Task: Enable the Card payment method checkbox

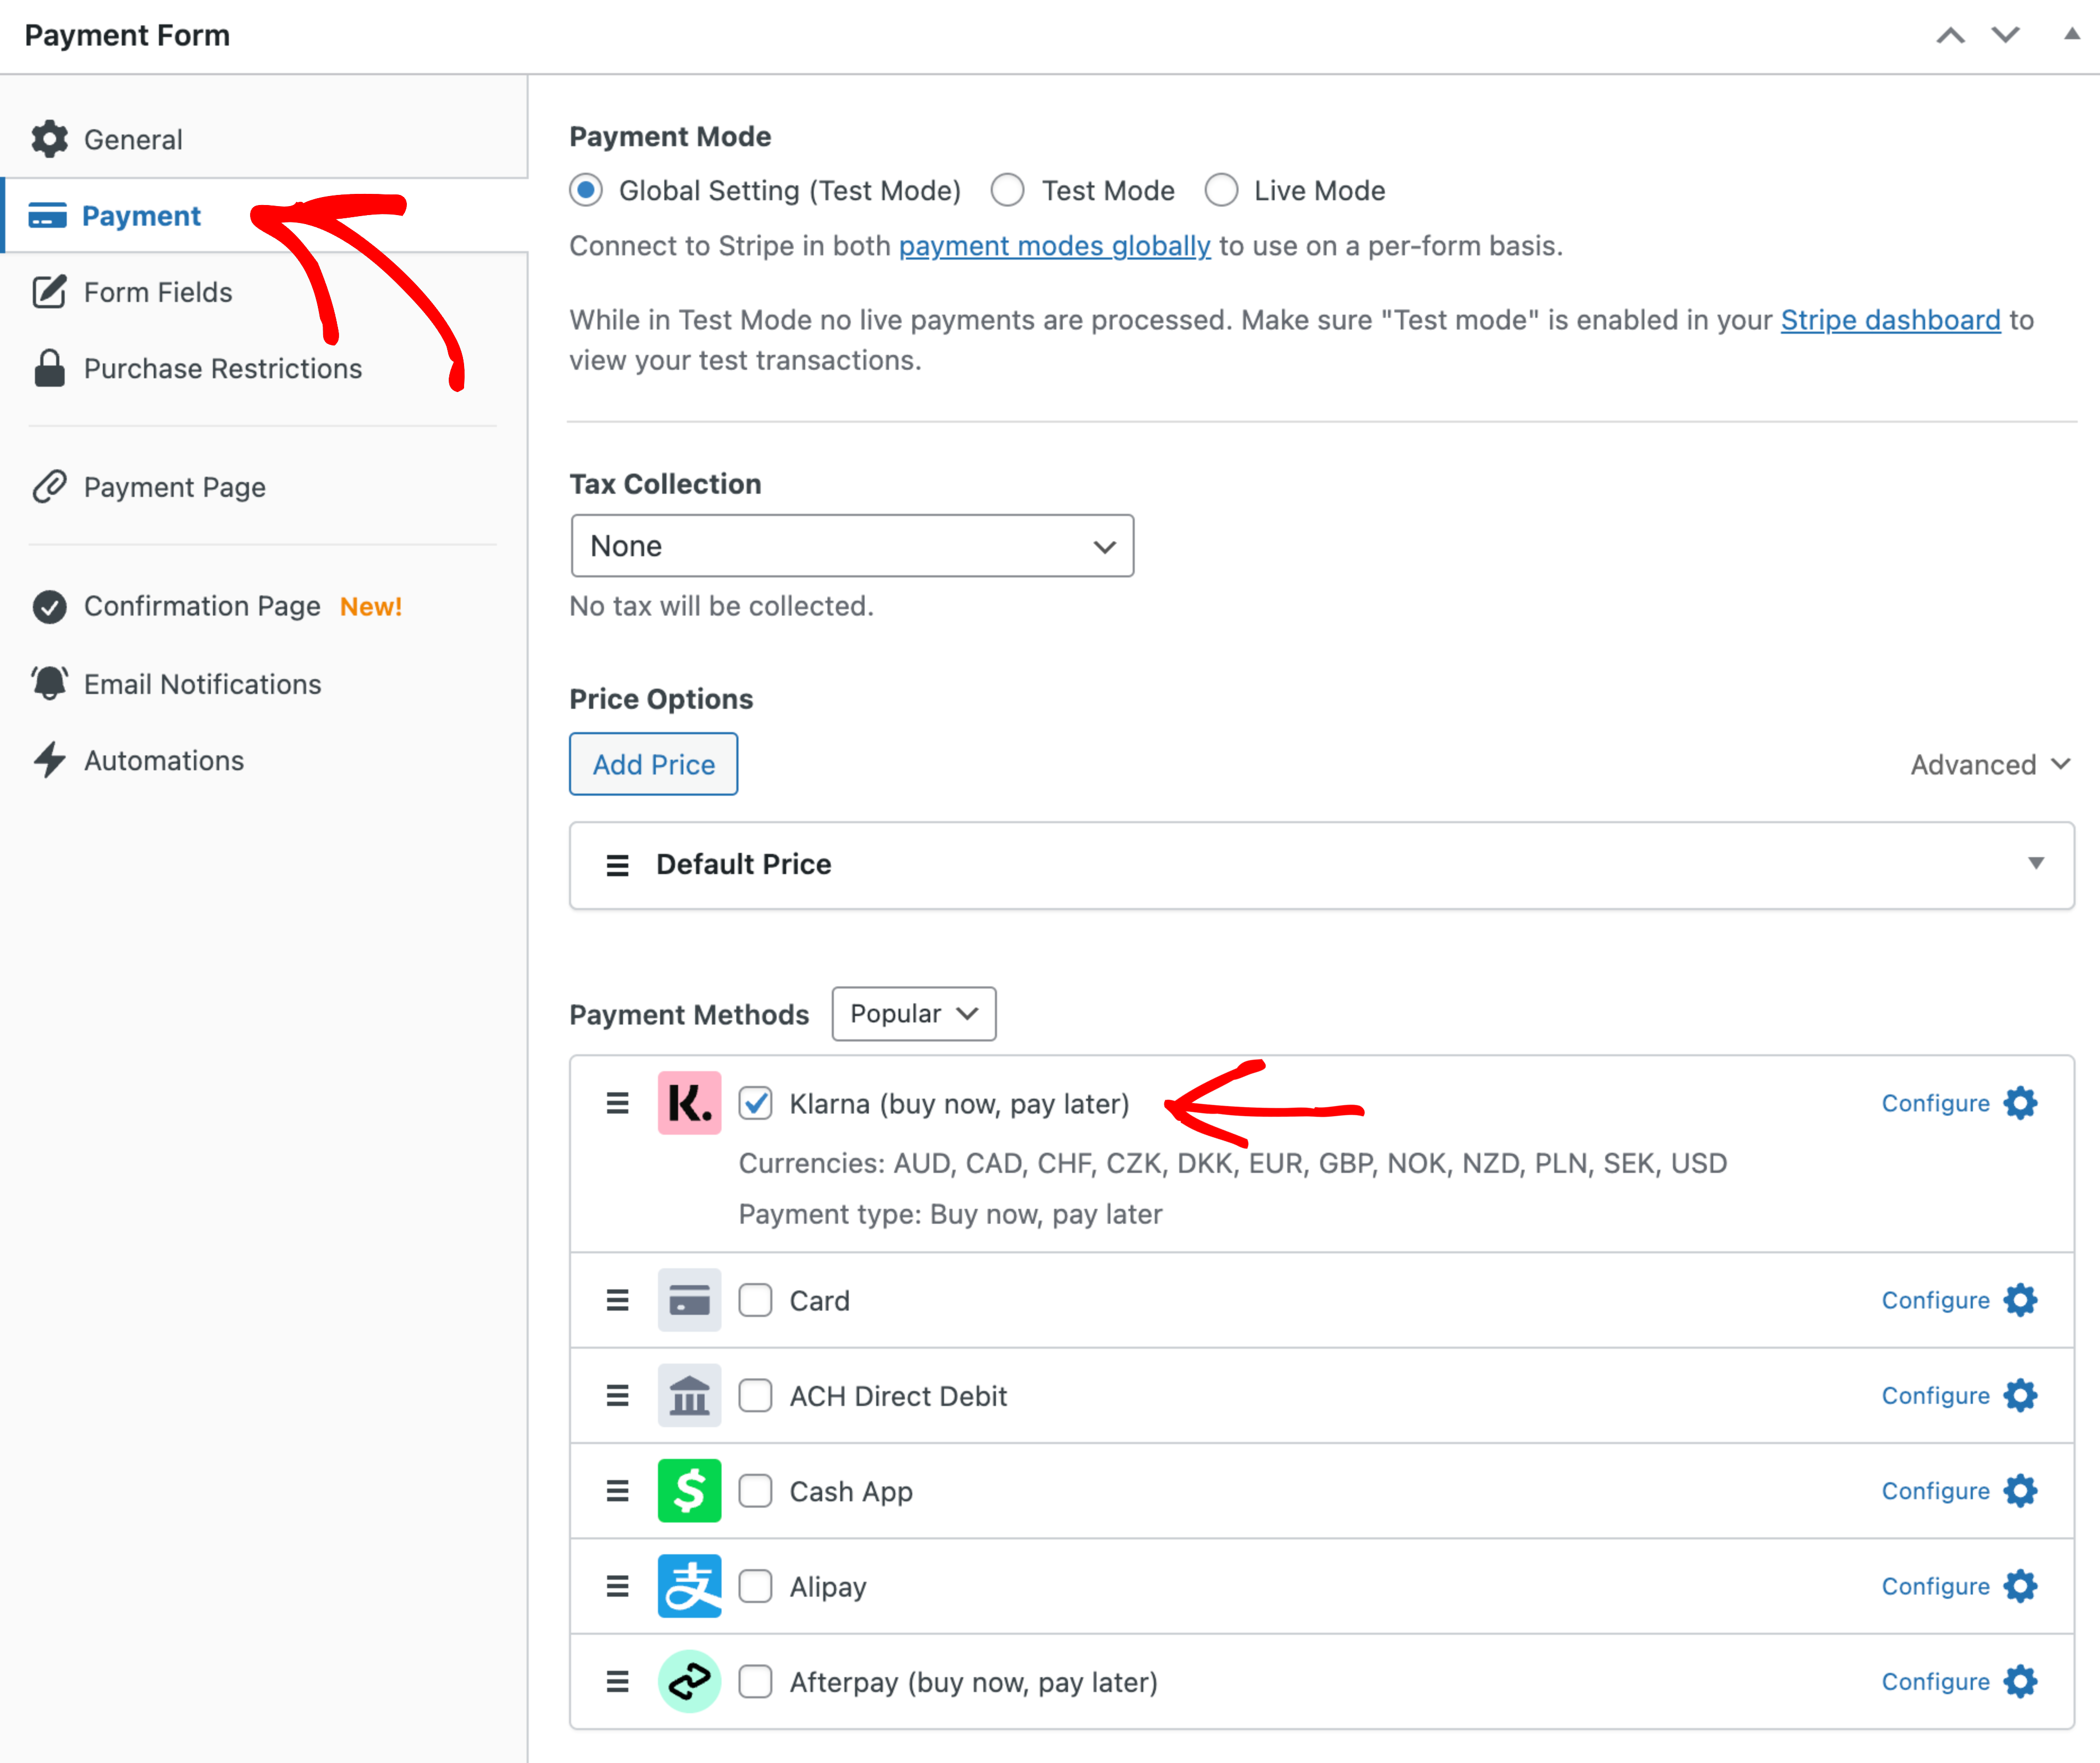Action: (x=755, y=1300)
